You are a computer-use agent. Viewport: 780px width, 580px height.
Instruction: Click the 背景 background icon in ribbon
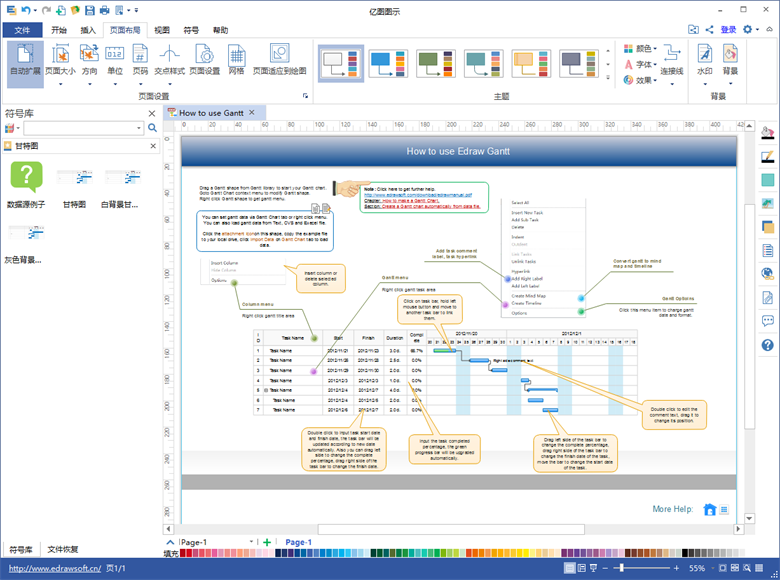pos(730,53)
